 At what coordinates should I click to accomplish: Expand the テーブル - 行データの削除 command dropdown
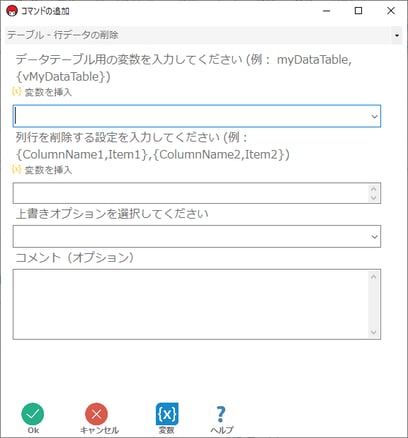tap(397, 35)
